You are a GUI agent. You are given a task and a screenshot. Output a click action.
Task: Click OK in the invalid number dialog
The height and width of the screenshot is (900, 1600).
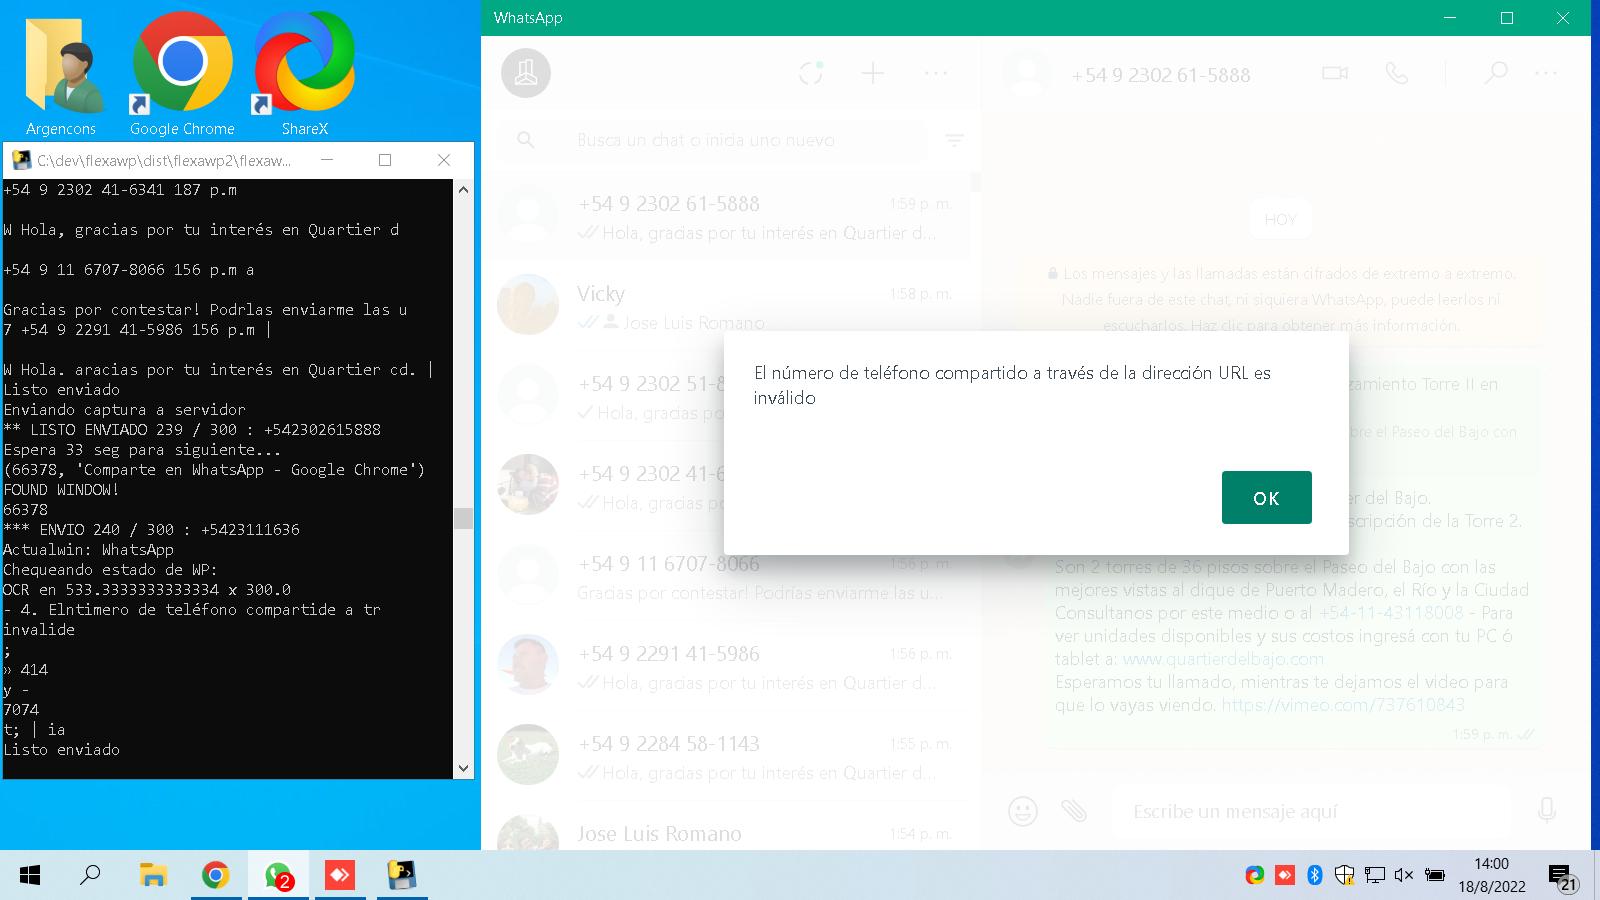click(x=1266, y=497)
